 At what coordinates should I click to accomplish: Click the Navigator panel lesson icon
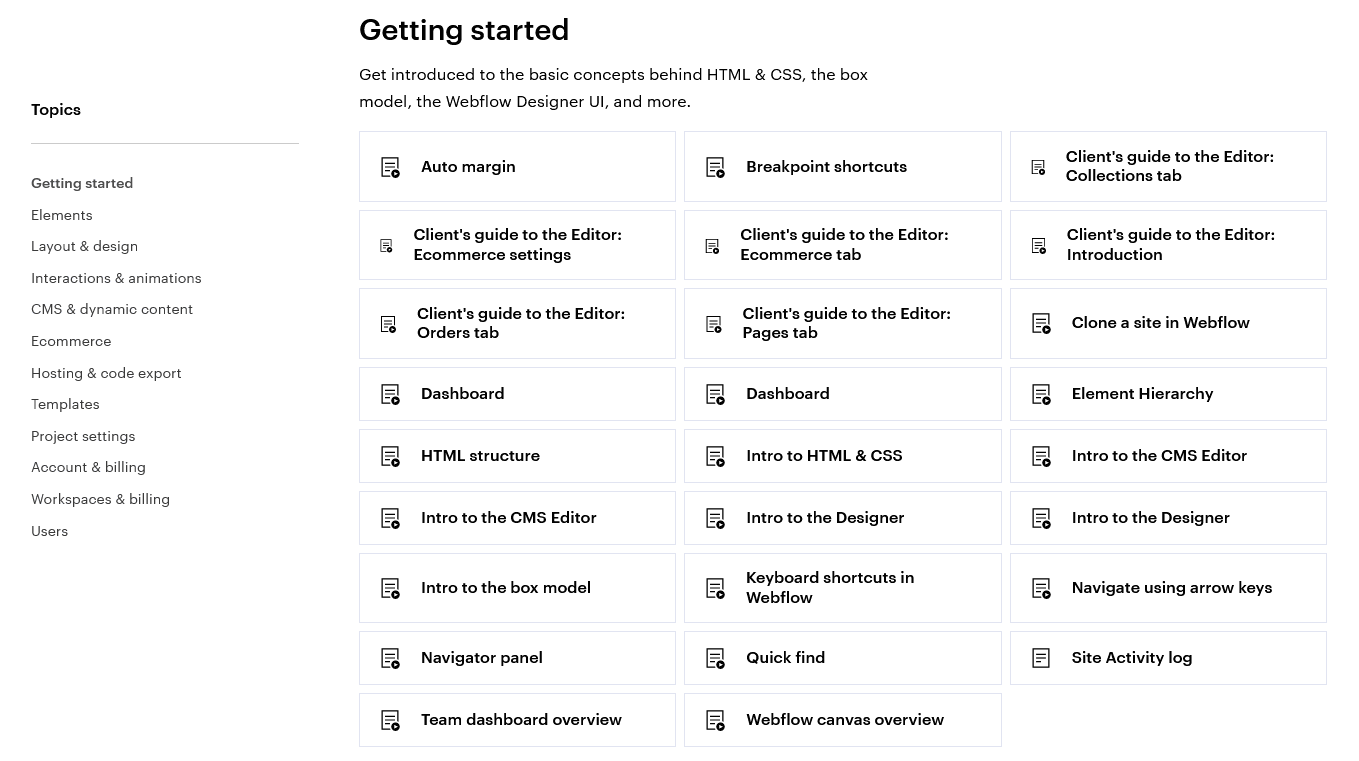click(390, 658)
